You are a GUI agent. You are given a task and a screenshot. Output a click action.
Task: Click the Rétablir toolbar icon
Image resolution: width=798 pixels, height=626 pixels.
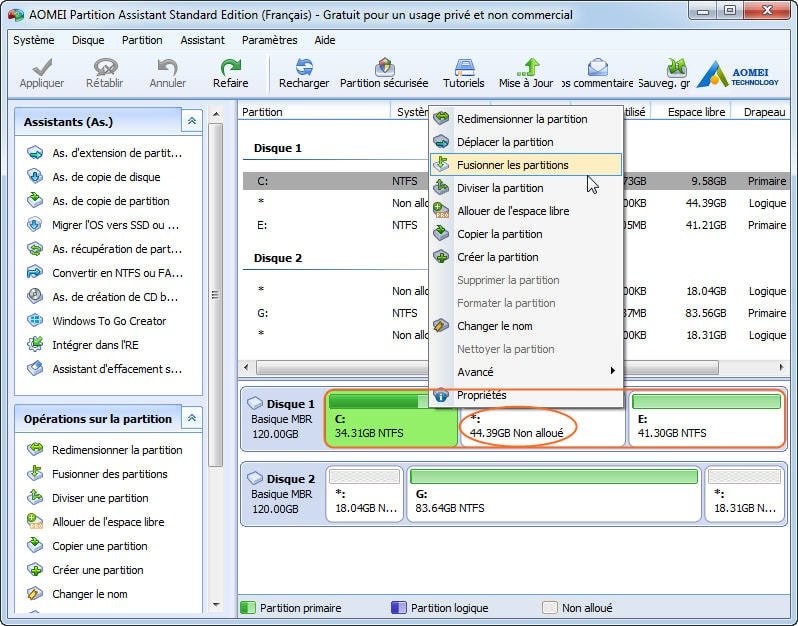click(x=105, y=67)
